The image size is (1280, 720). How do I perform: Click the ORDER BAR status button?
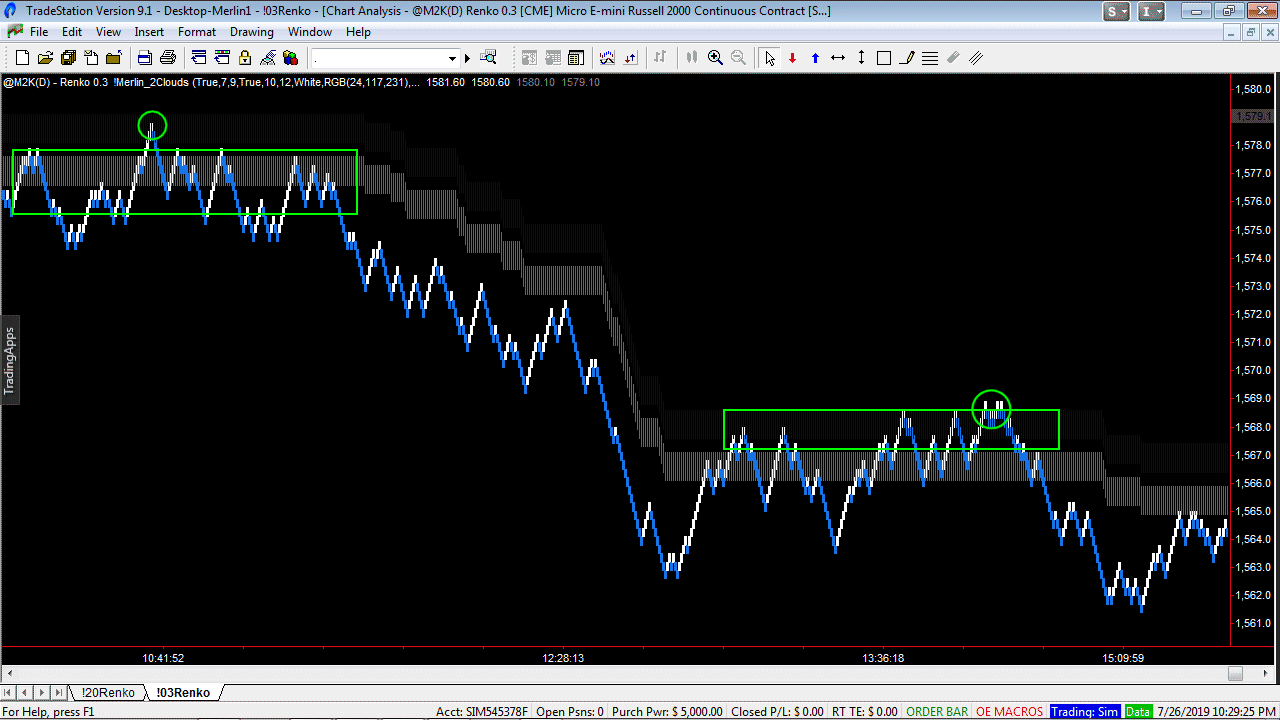pyautogui.click(x=937, y=712)
